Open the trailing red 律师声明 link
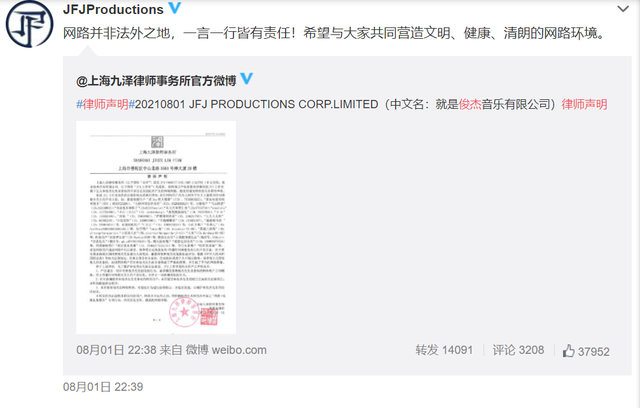Viewport: 640px width, 408px height. (x=584, y=104)
